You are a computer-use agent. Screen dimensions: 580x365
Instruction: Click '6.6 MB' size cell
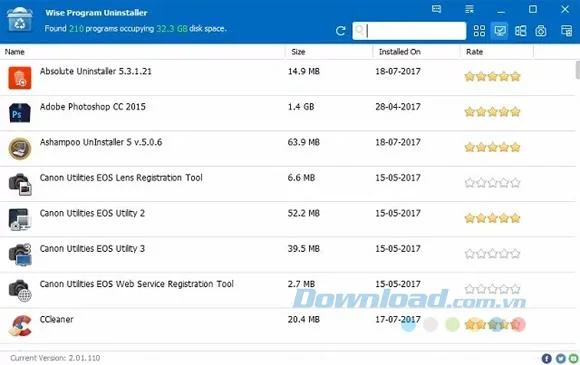pyautogui.click(x=301, y=178)
